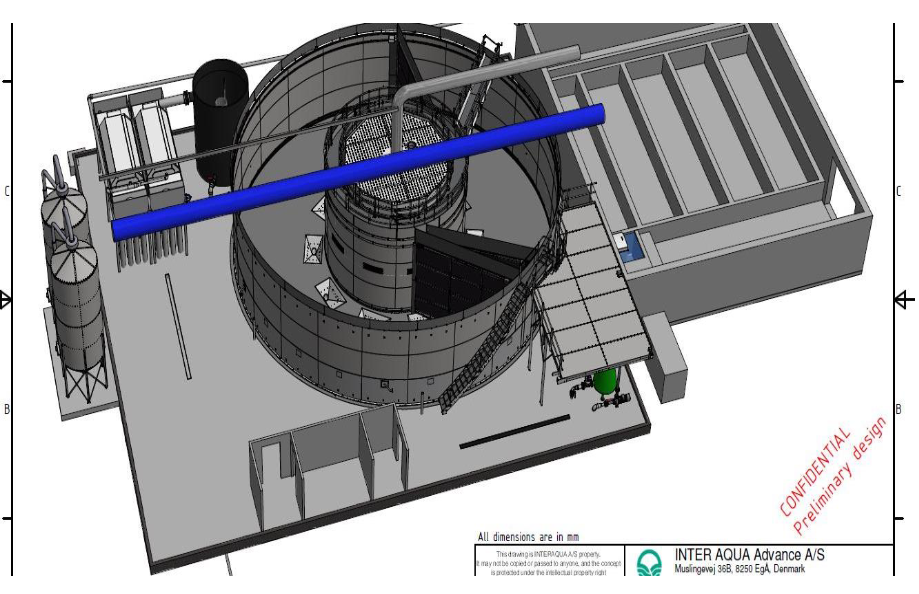The height and width of the screenshot is (594, 919).
Task: Select the blue horizontal pipe
Action: tap(360, 172)
